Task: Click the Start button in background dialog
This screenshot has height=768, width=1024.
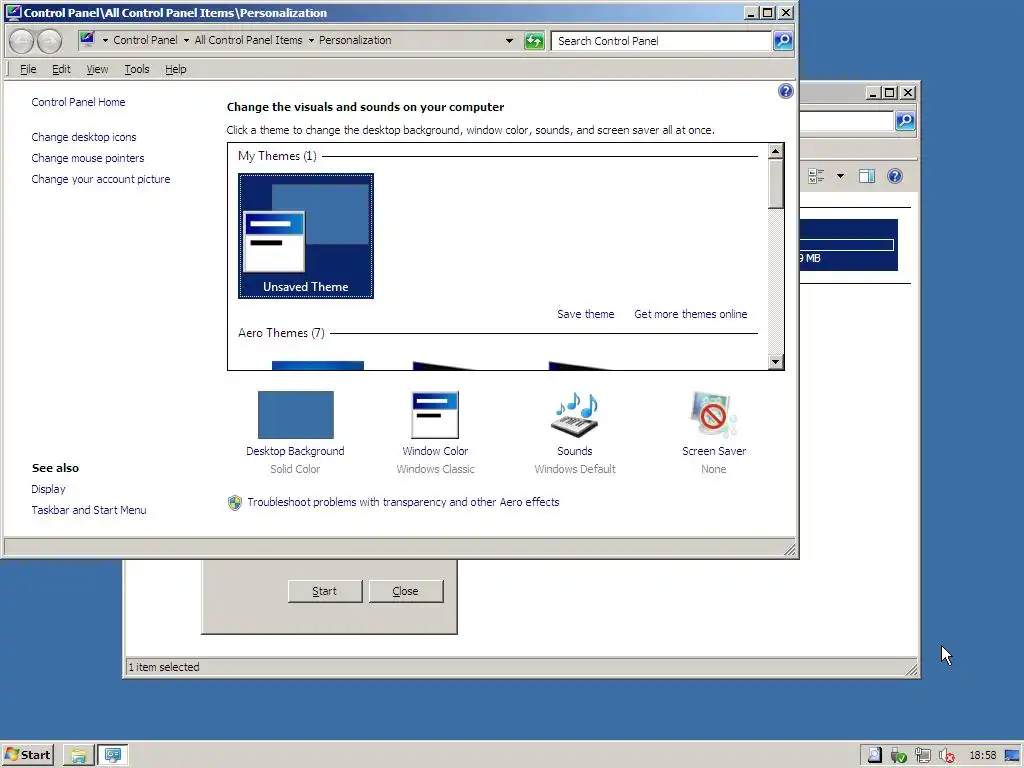Action: (325, 591)
